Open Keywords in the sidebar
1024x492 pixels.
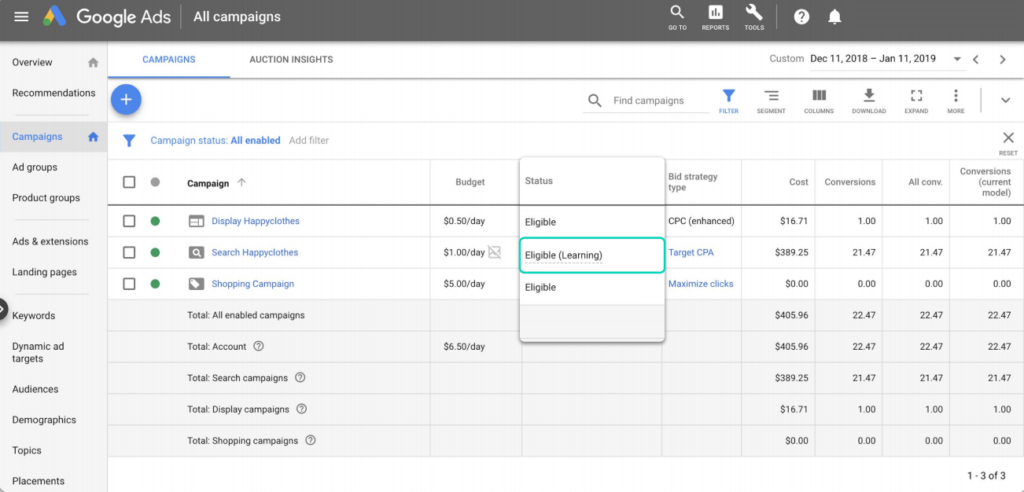click(33, 316)
